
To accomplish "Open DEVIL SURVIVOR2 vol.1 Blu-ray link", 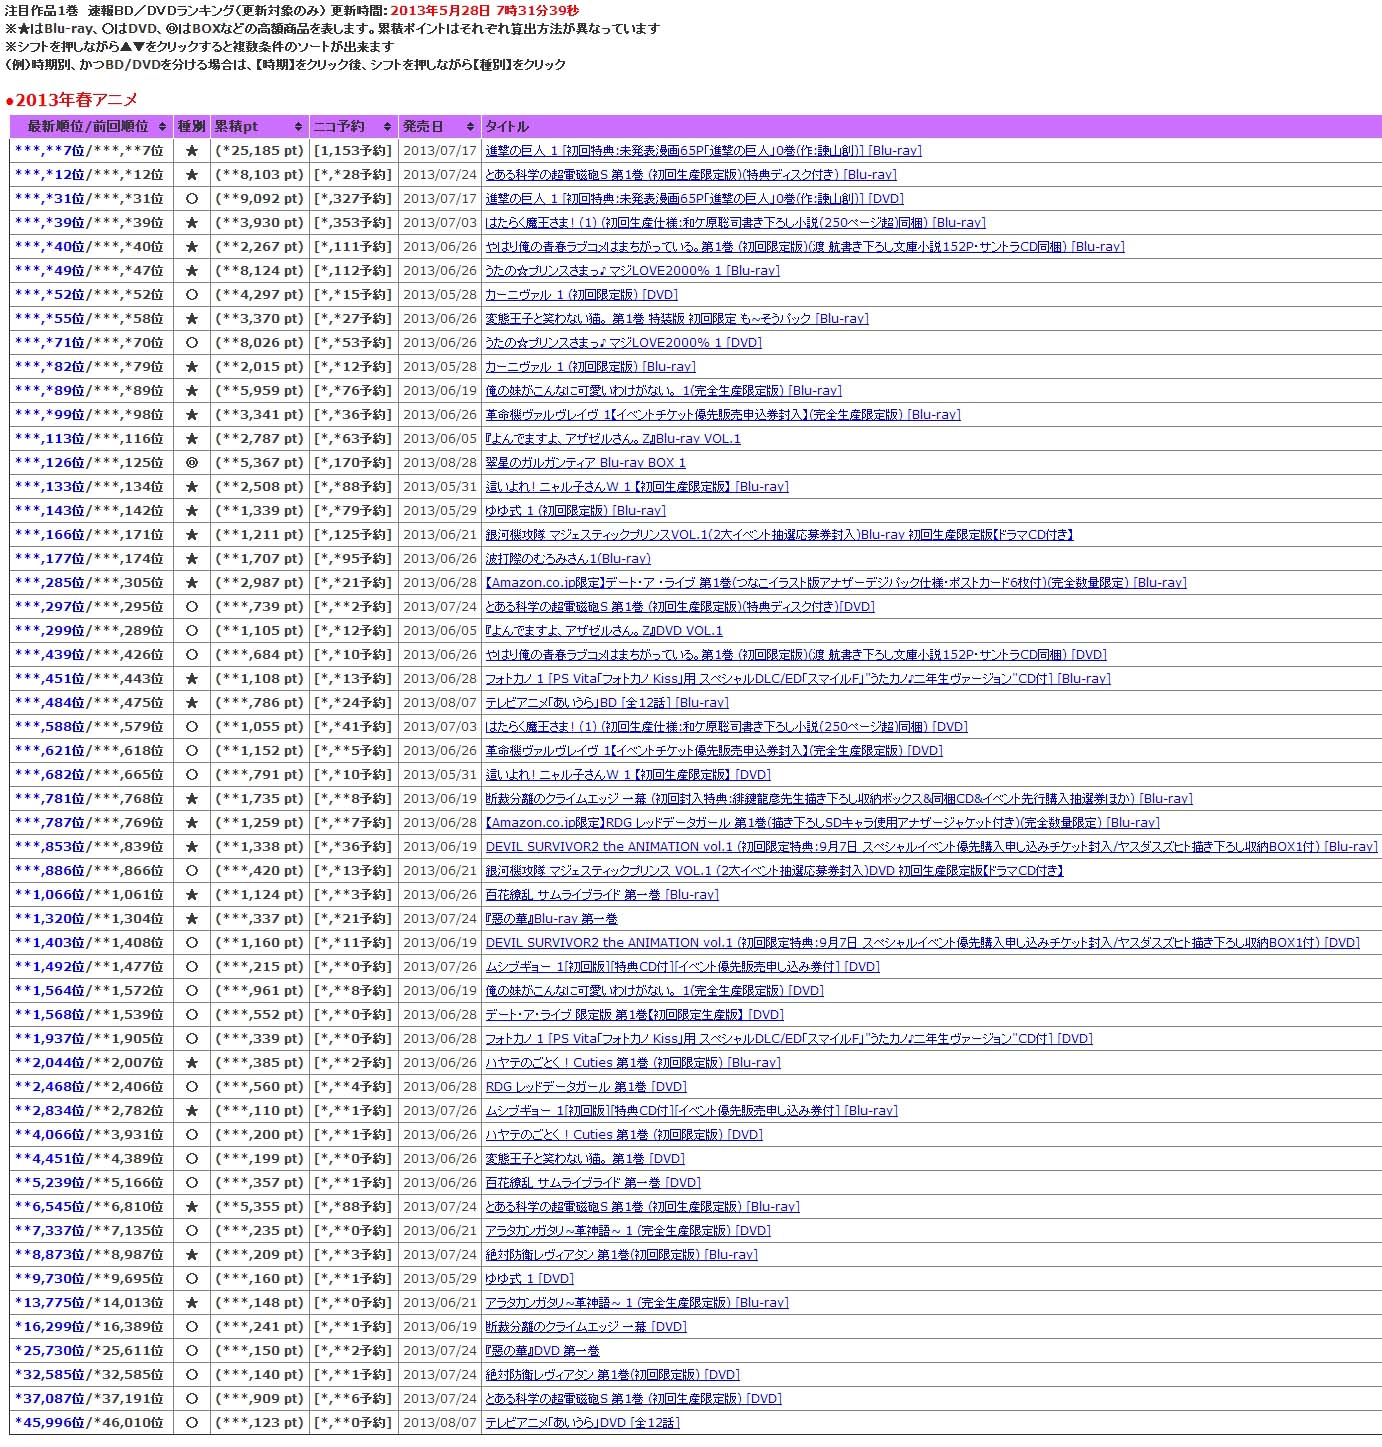I will click(x=931, y=847).
